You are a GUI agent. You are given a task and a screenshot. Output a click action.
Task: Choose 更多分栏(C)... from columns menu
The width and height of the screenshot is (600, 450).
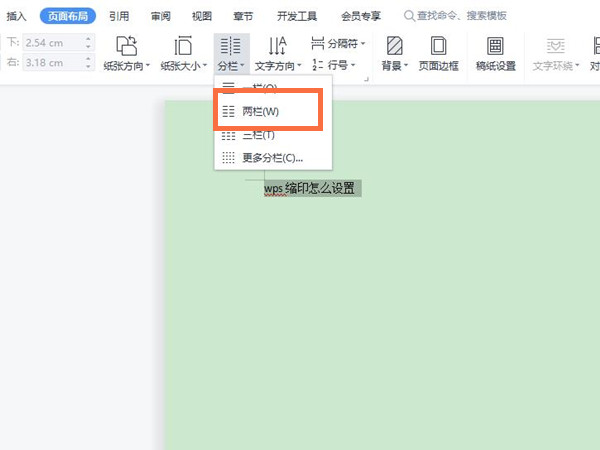point(270,157)
